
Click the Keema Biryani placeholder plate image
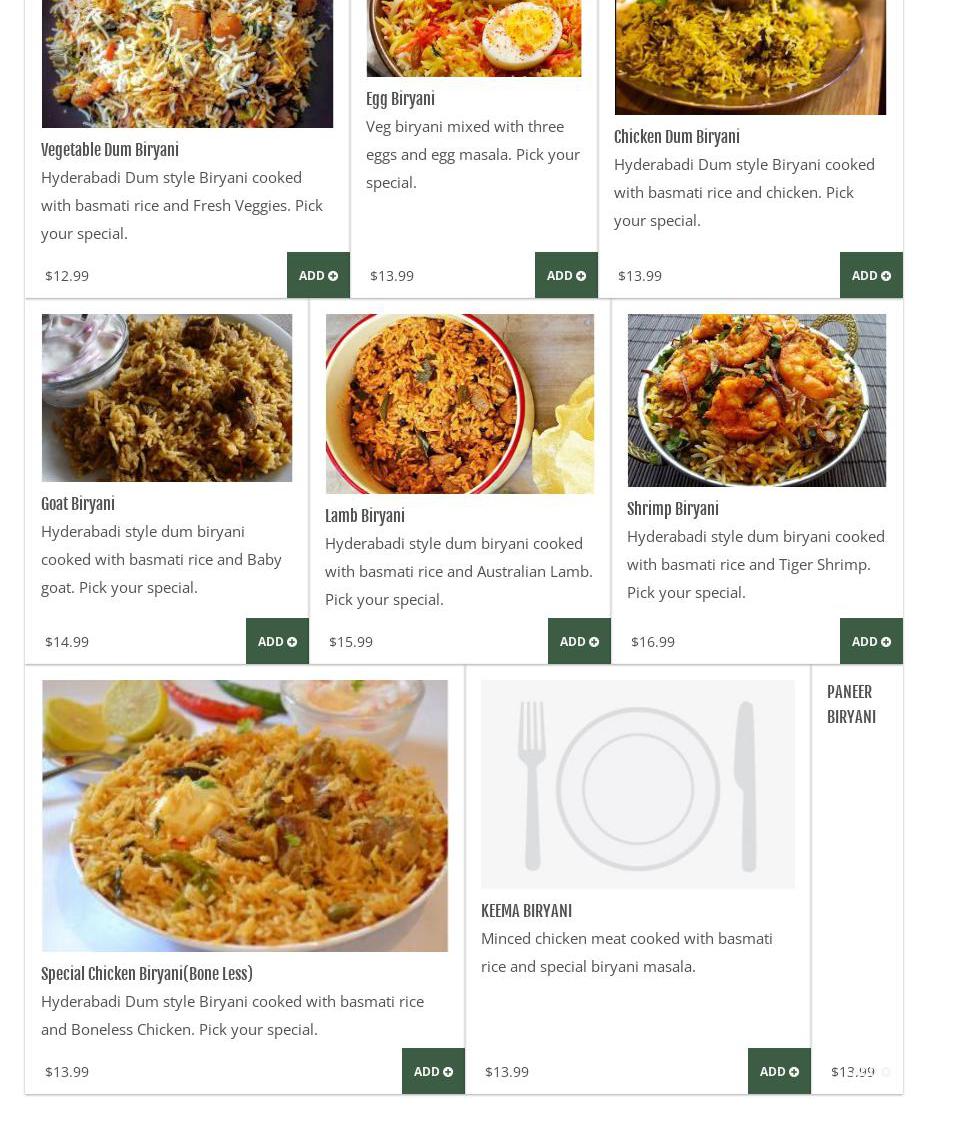638,784
